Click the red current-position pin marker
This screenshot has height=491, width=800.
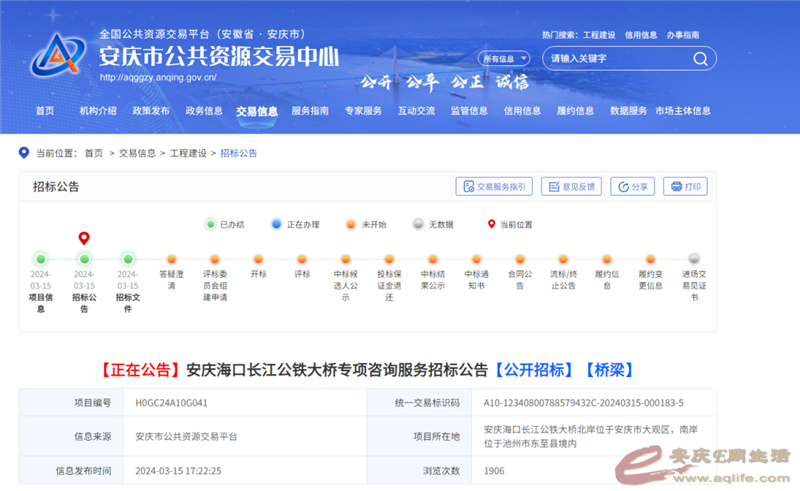(84, 239)
